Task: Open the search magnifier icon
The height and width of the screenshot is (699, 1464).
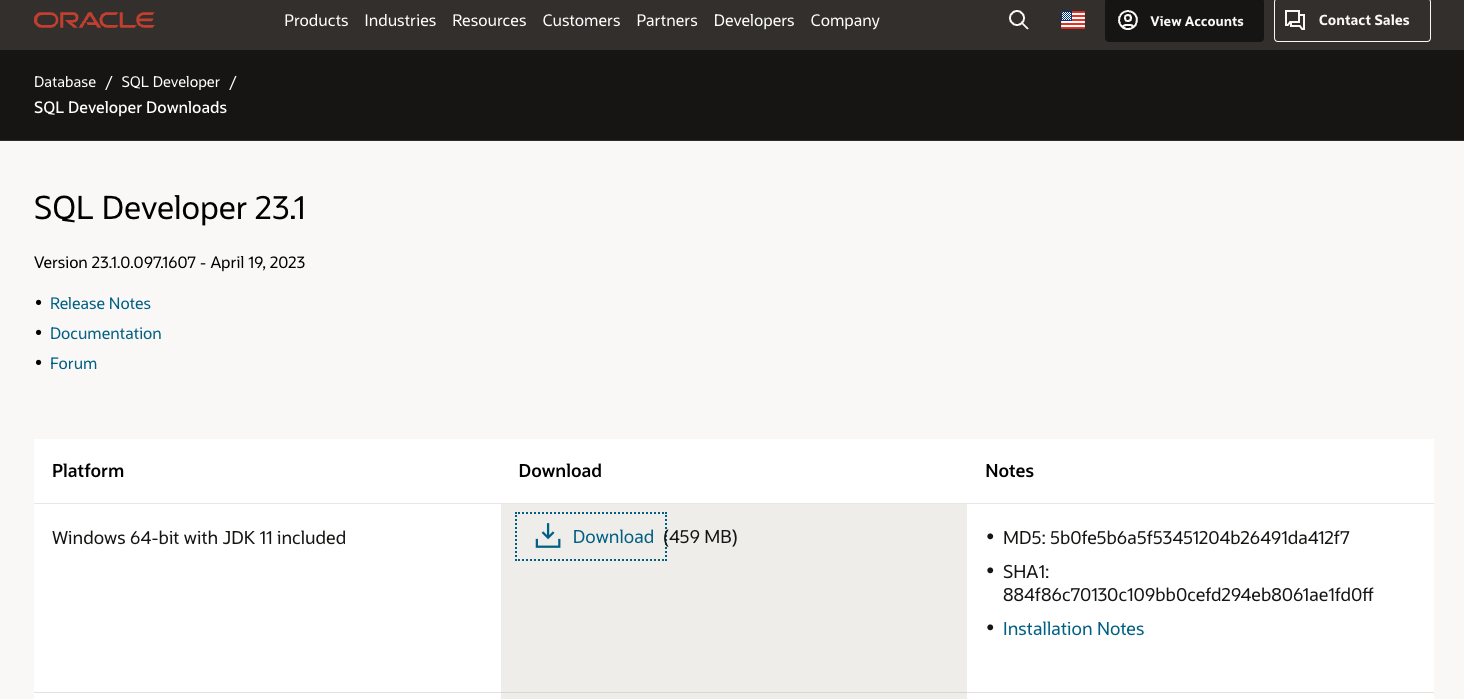Action: click(1018, 20)
